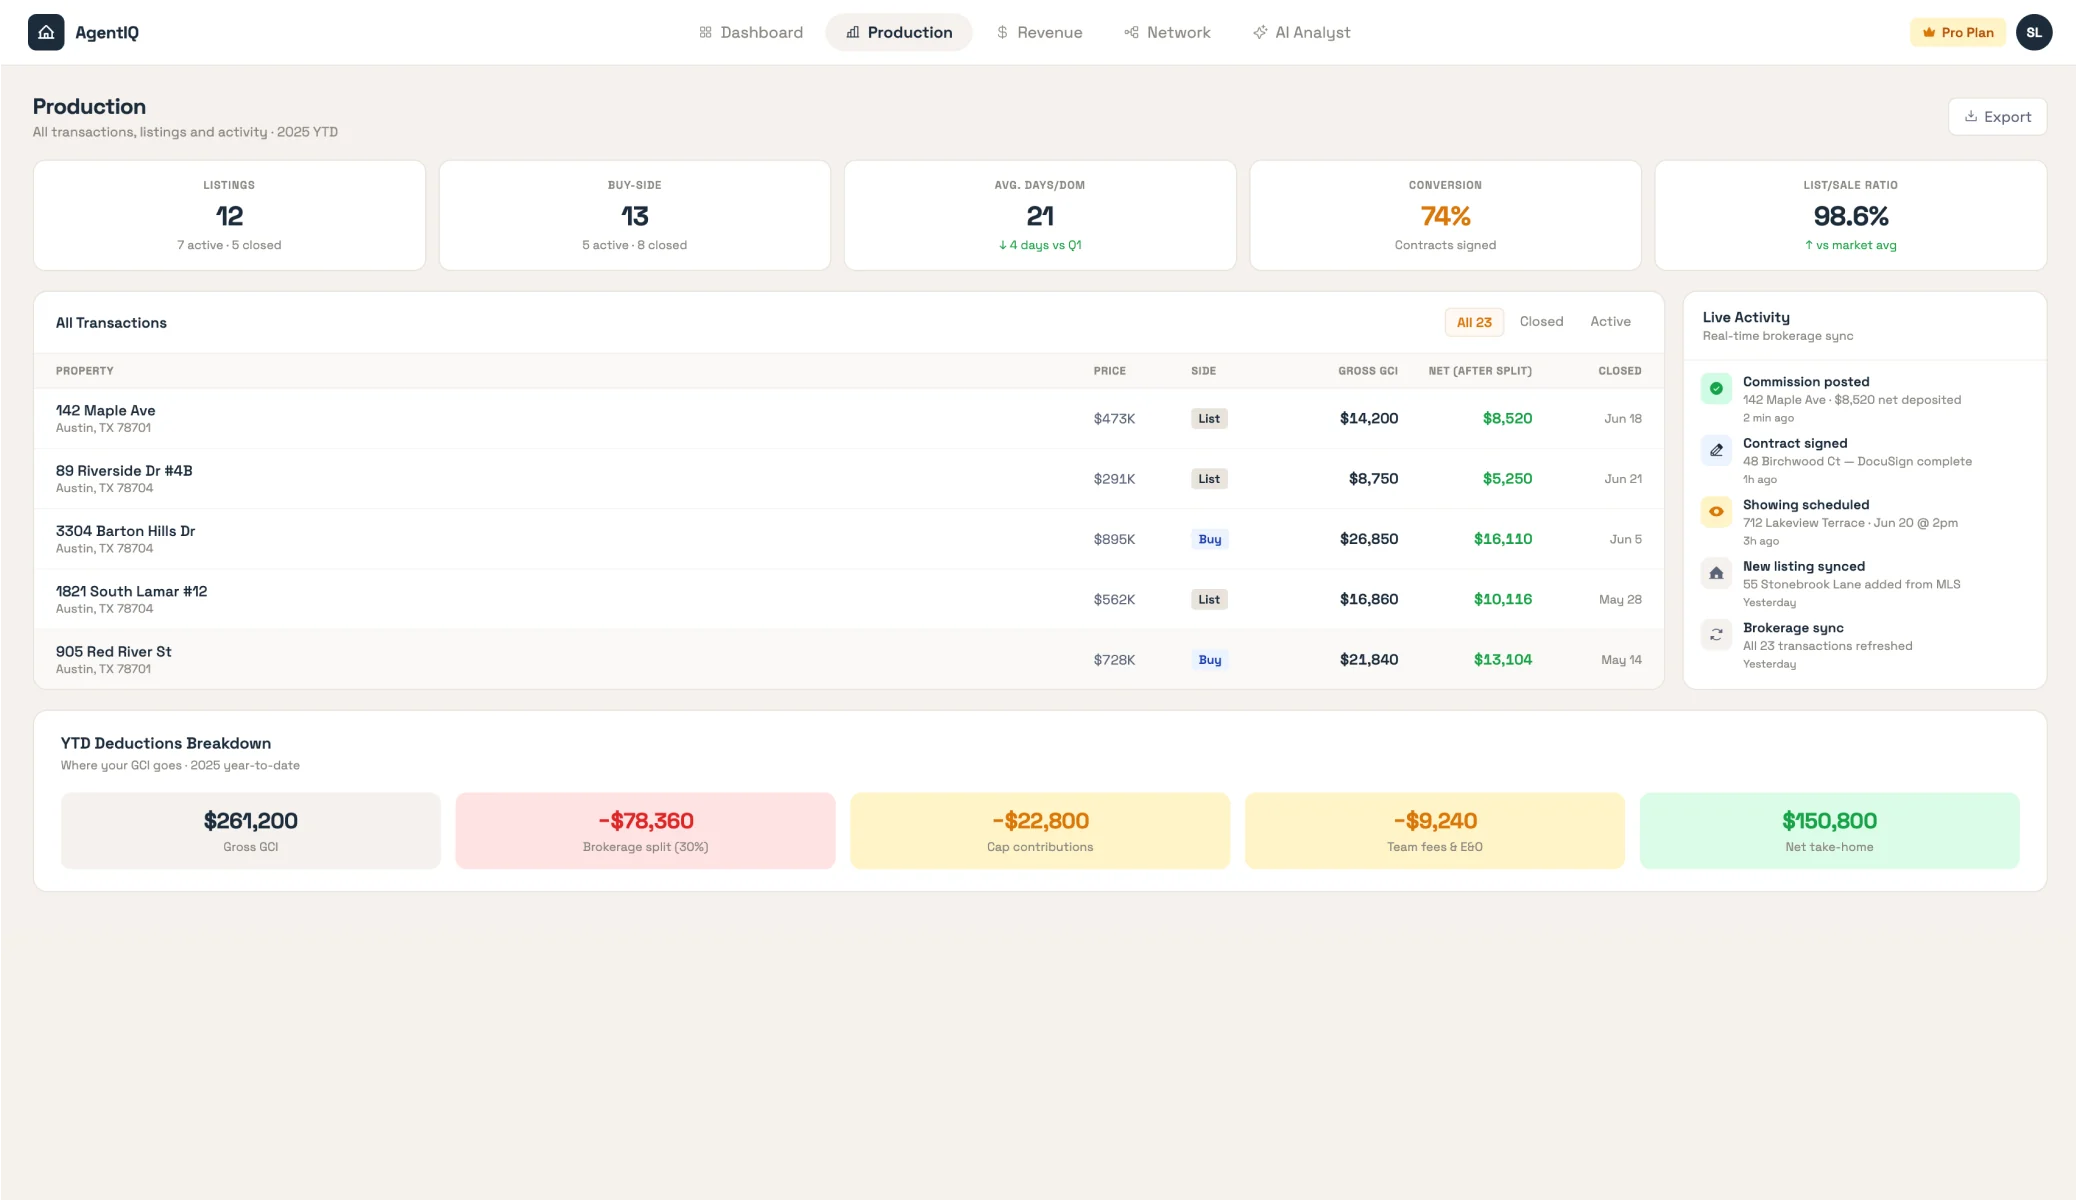2076x1200 pixels.
Task: Select the Production tab
Action: 899,32
